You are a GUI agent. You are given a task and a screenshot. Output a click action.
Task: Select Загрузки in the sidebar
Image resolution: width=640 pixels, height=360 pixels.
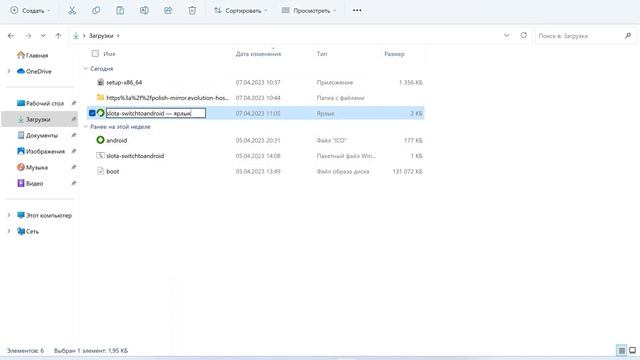(x=39, y=119)
